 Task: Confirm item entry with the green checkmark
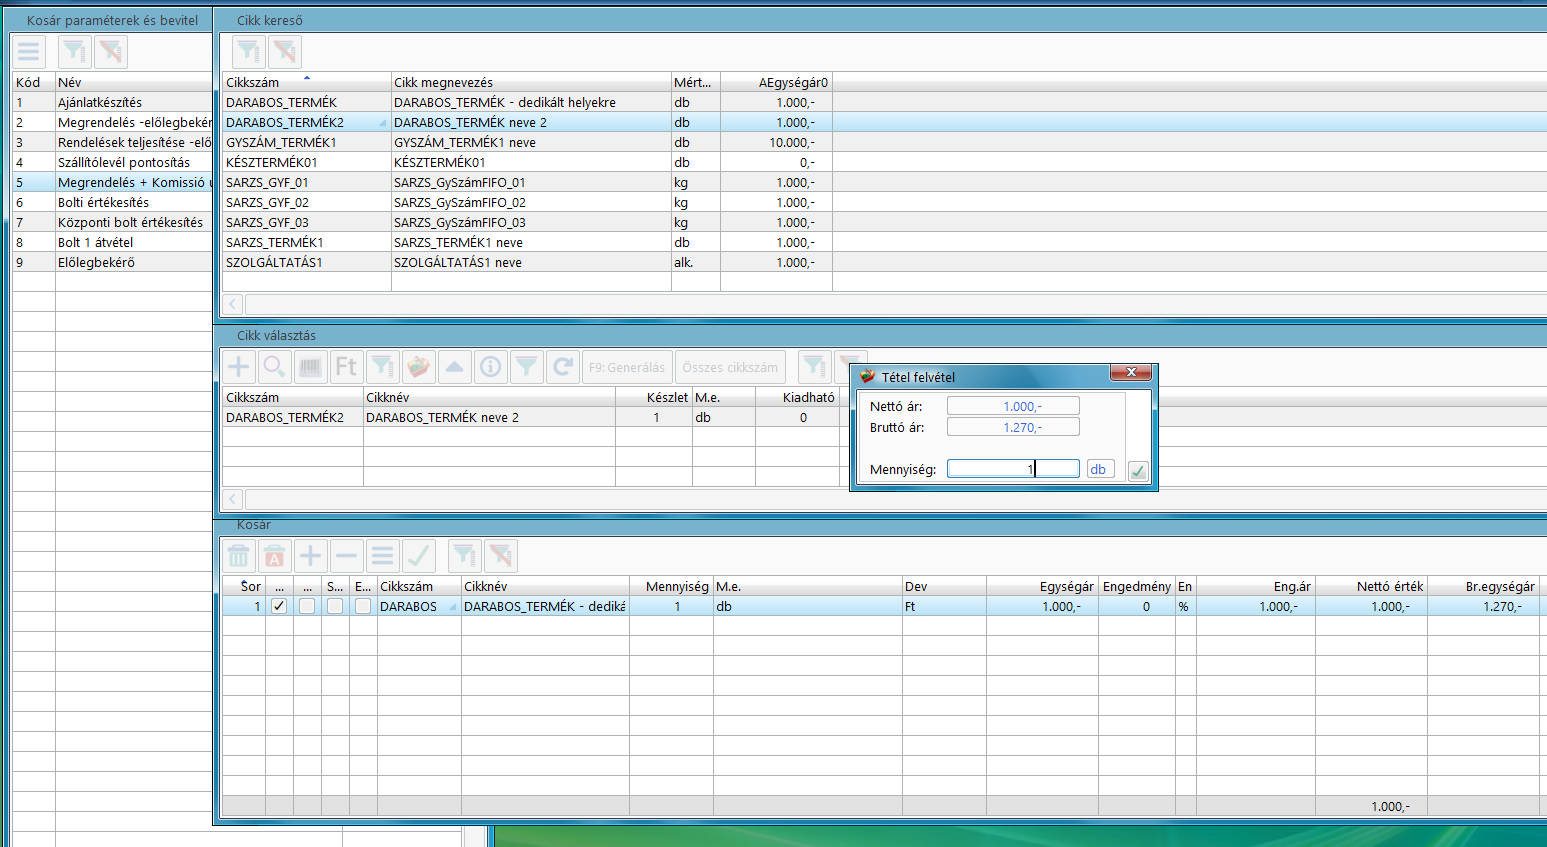tap(1138, 471)
